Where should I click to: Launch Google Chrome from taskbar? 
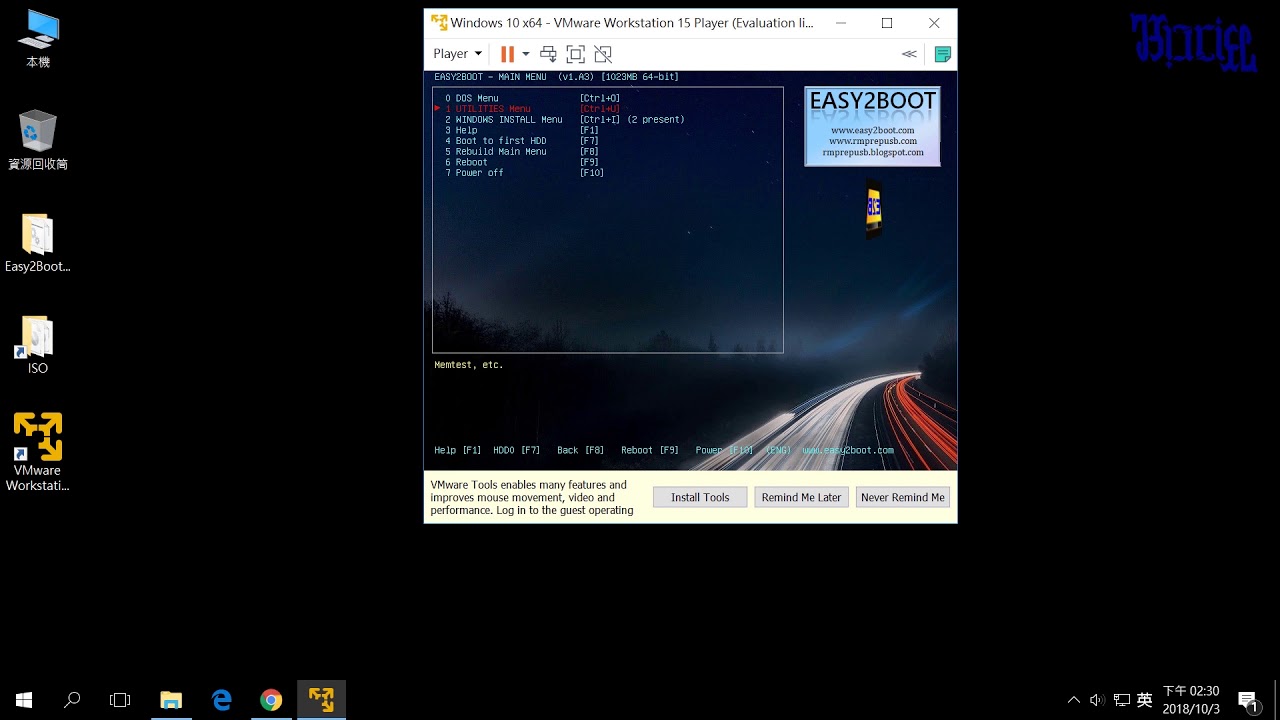point(271,700)
